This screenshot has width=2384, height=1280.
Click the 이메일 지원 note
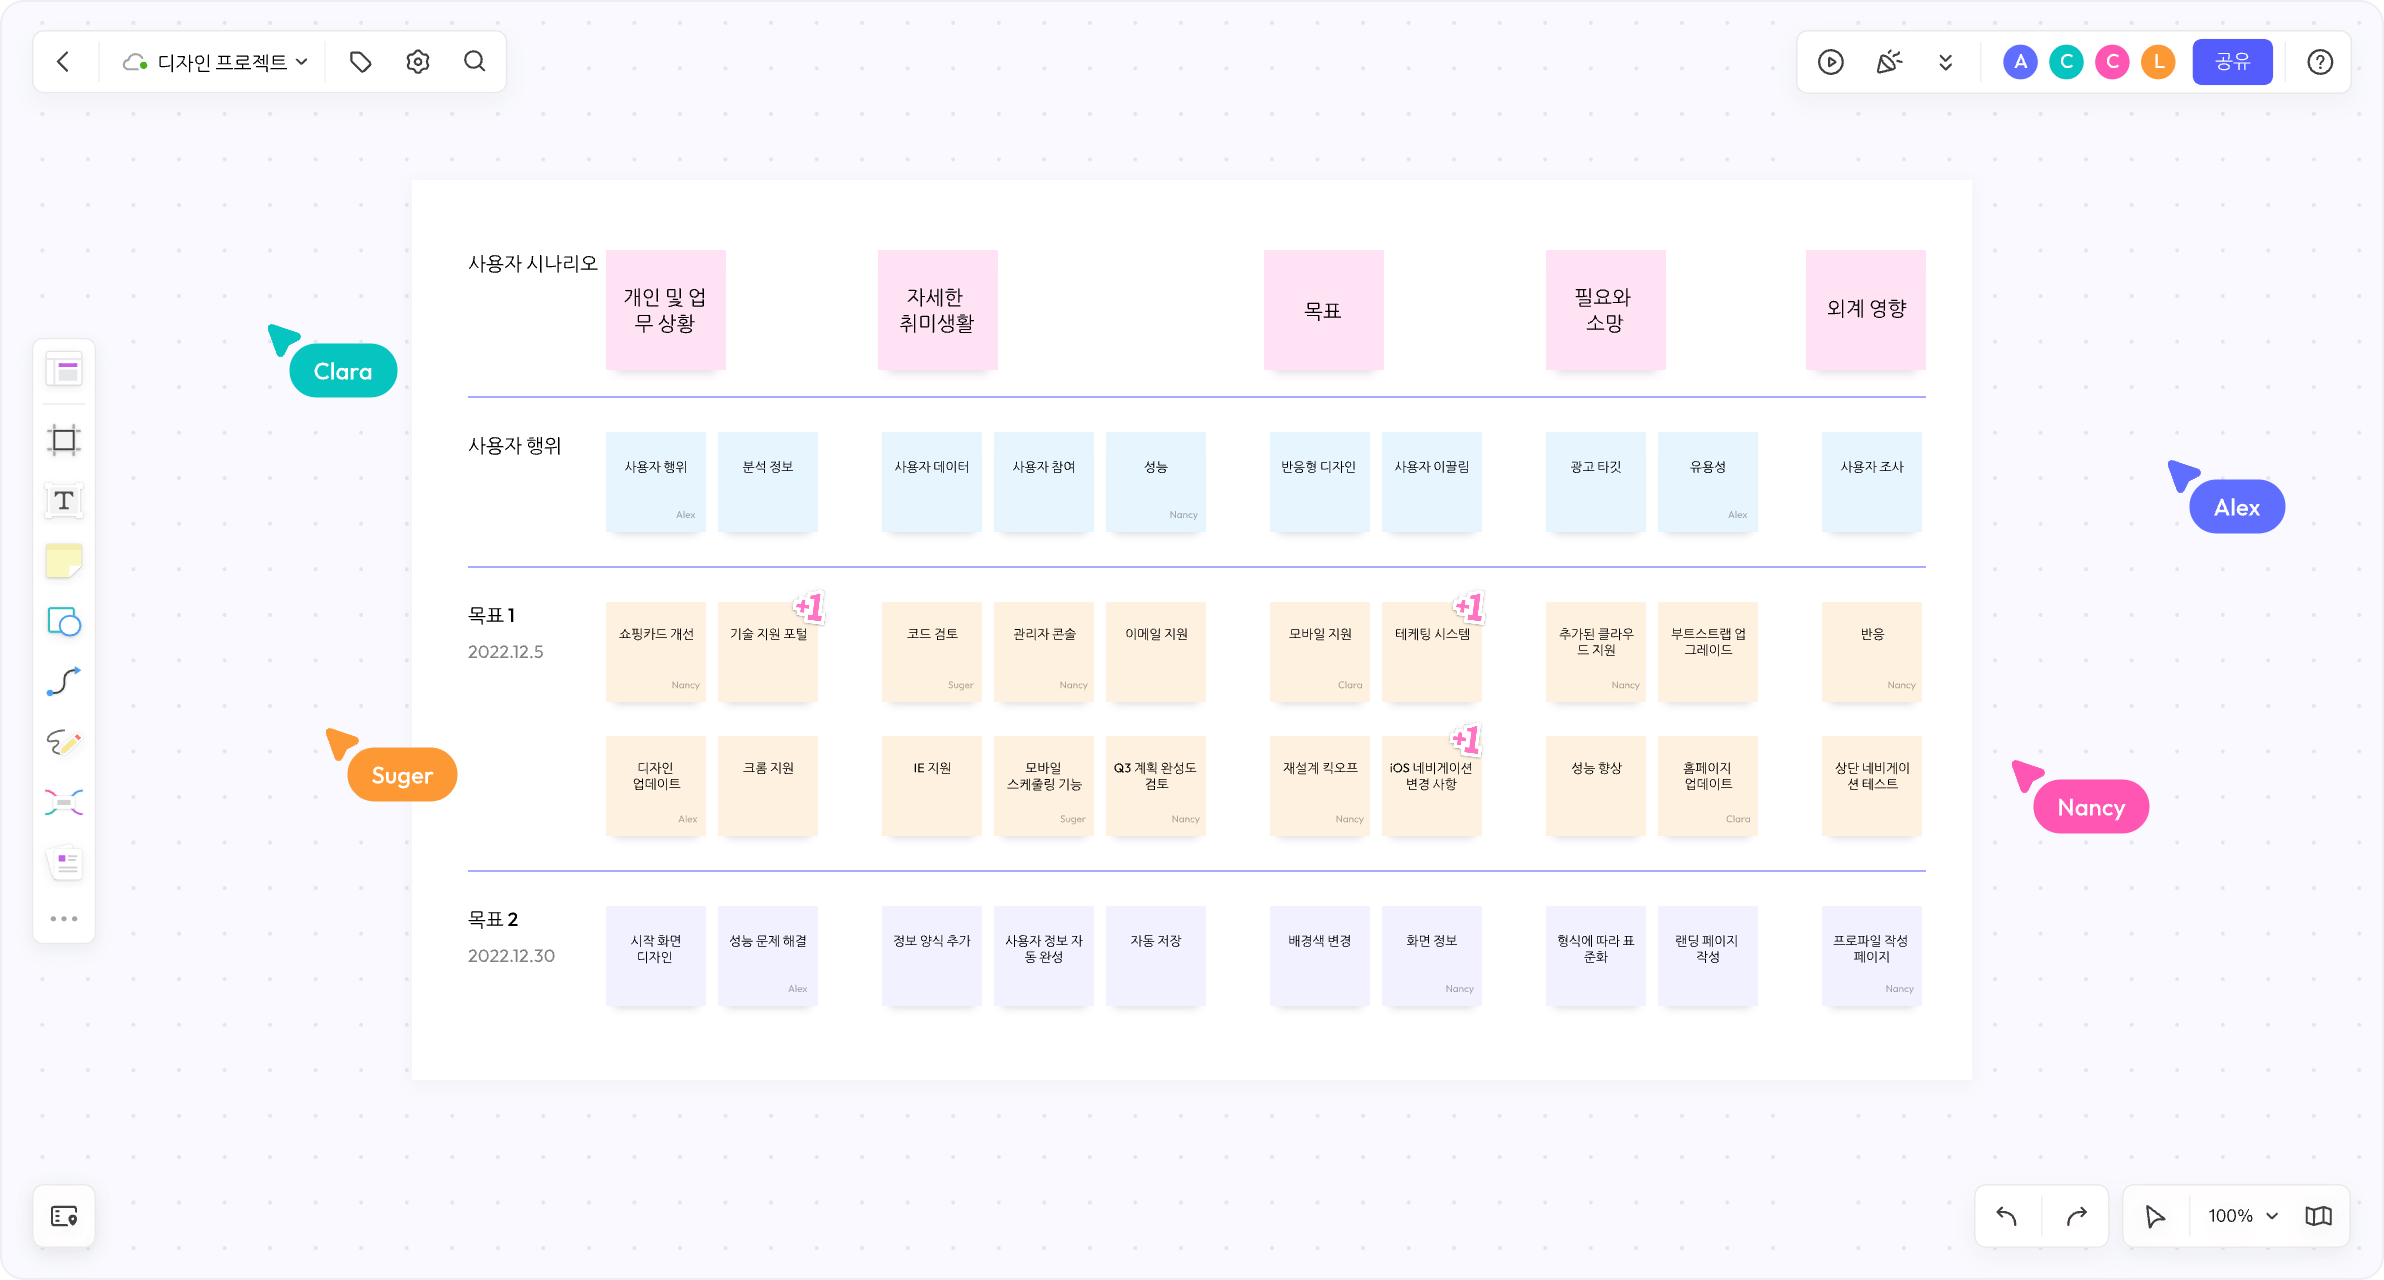[1155, 652]
